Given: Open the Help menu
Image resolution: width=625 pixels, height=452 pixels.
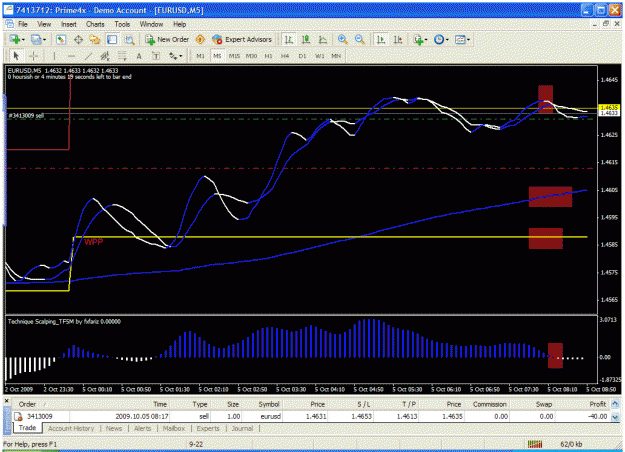Looking at the screenshot, I should [x=179, y=24].
